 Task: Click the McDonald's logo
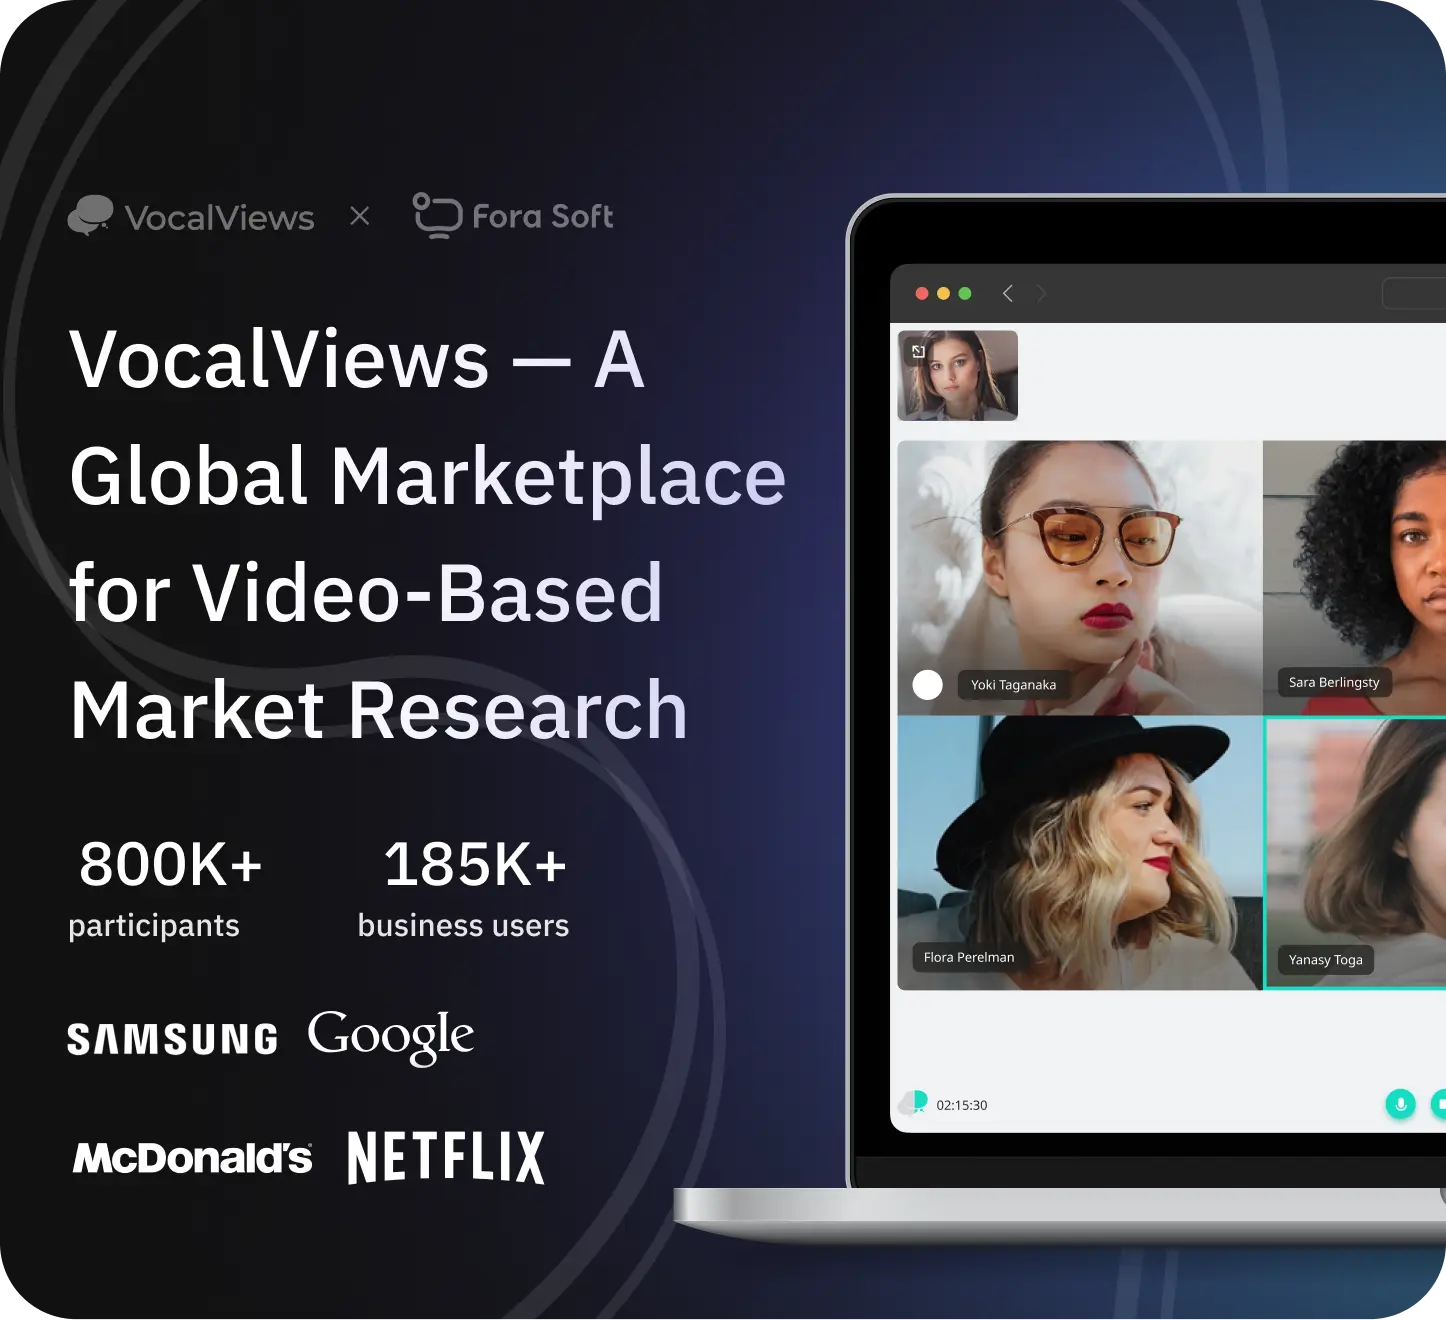click(x=192, y=1158)
